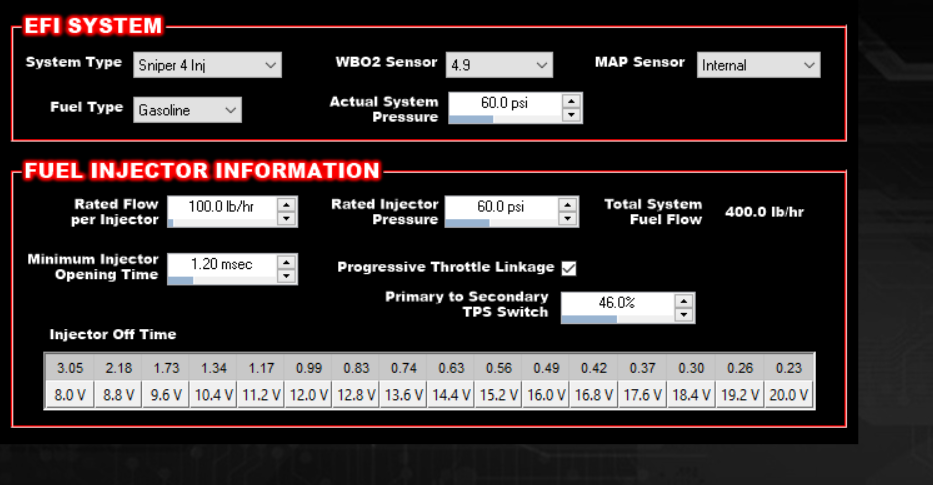Select the injector off time cell above 12.0 V
This screenshot has width=933, height=485.
[x=309, y=368]
